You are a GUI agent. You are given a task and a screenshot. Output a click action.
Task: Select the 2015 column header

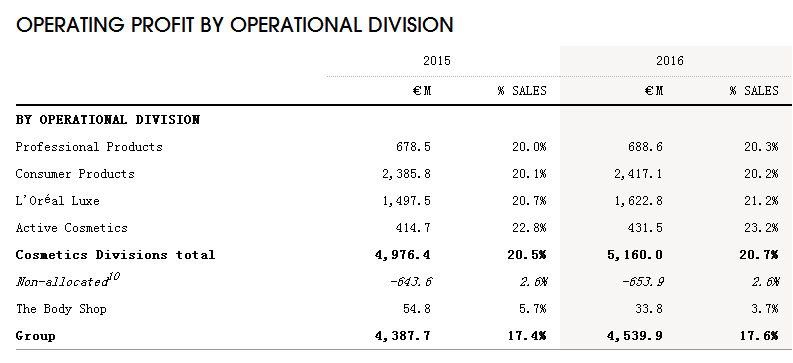pyautogui.click(x=437, y=61)
